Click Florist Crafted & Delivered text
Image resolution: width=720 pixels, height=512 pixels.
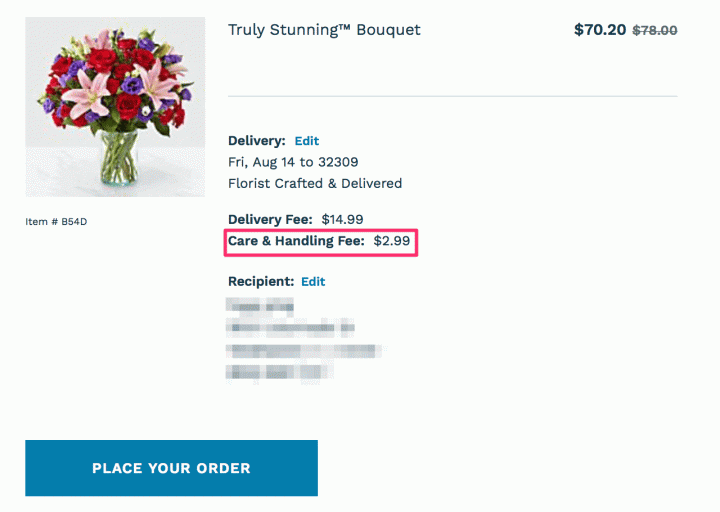point(315,184)
